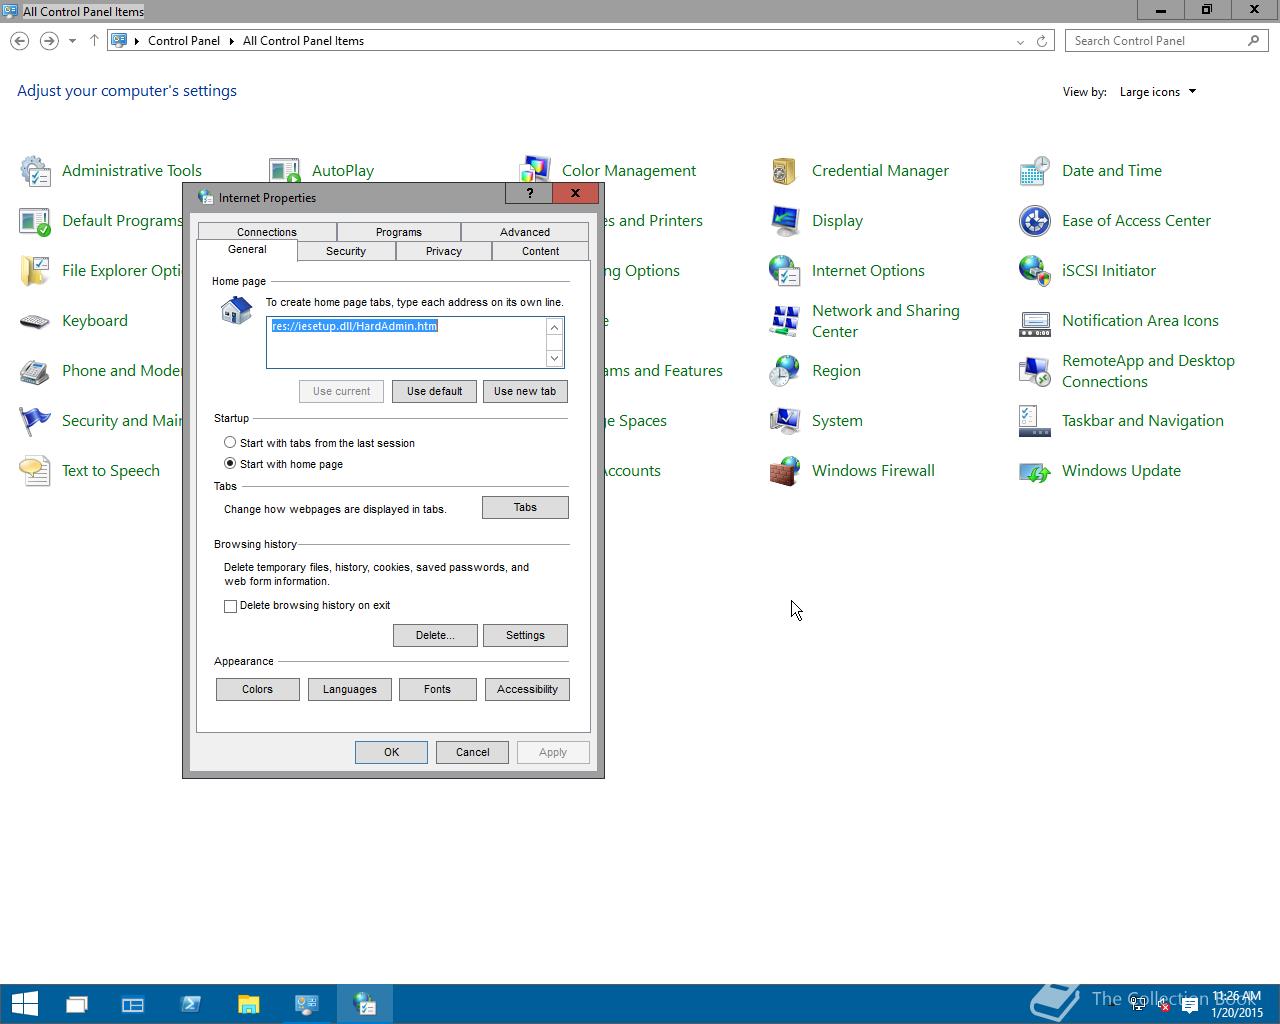Open browsing history Settings button
This screenshot has width=1280, height=1024.
point(525,635)
